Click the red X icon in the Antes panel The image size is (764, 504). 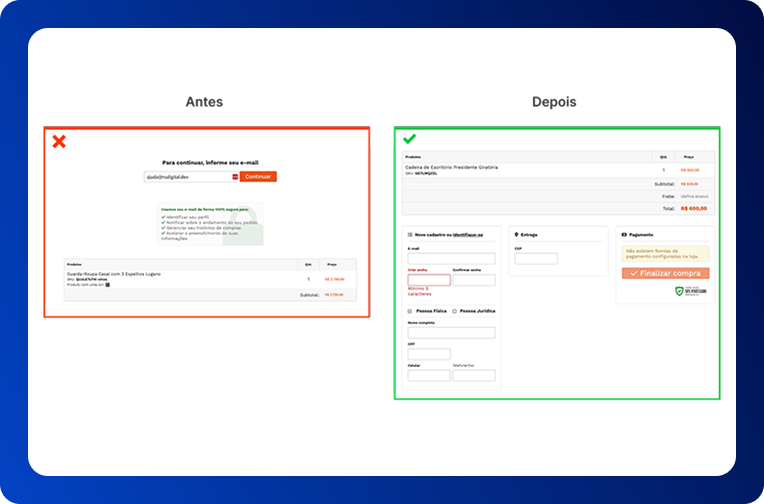(59, 141)
